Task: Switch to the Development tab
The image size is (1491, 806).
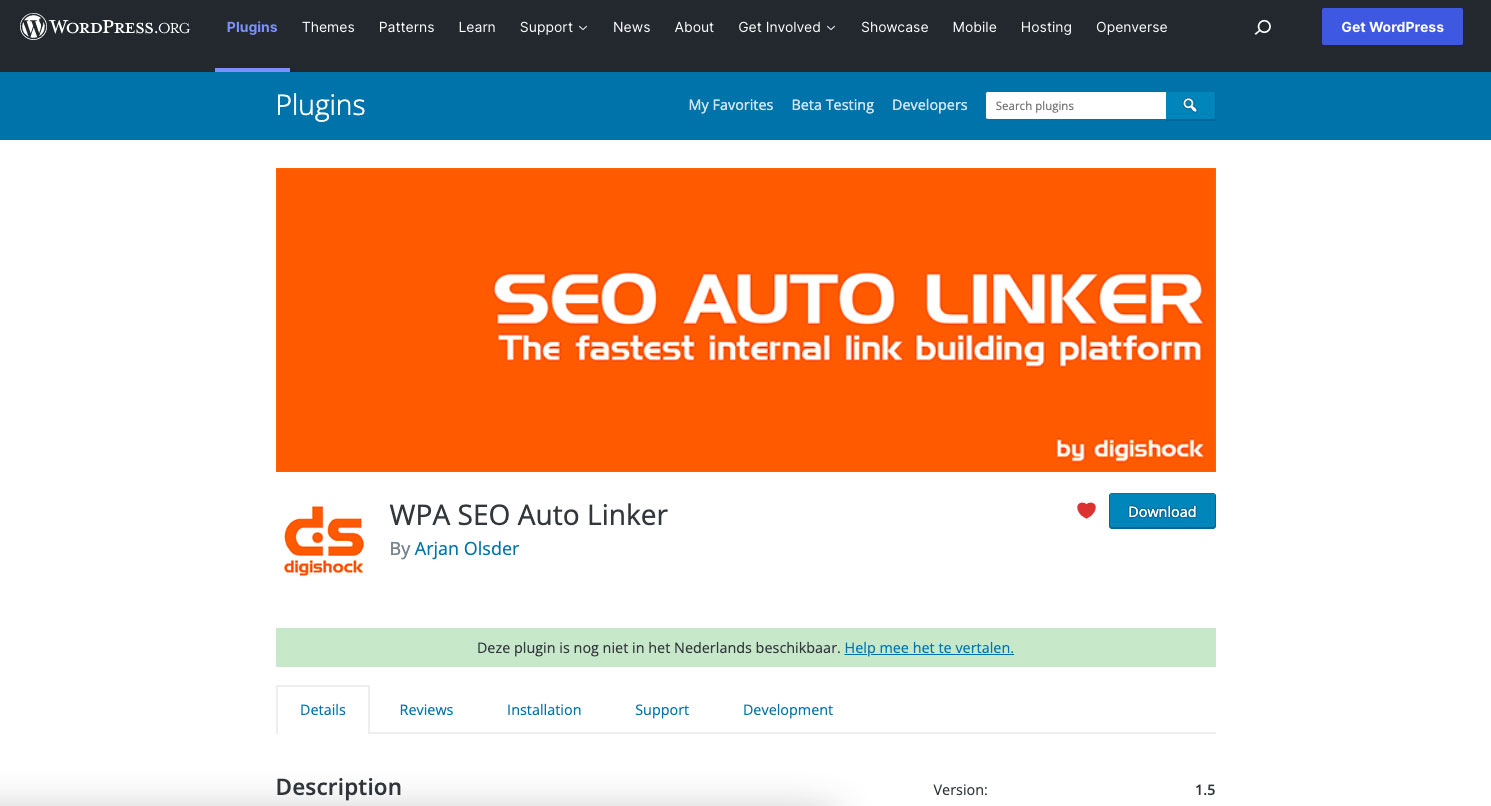Action: (x=788, y=709)
